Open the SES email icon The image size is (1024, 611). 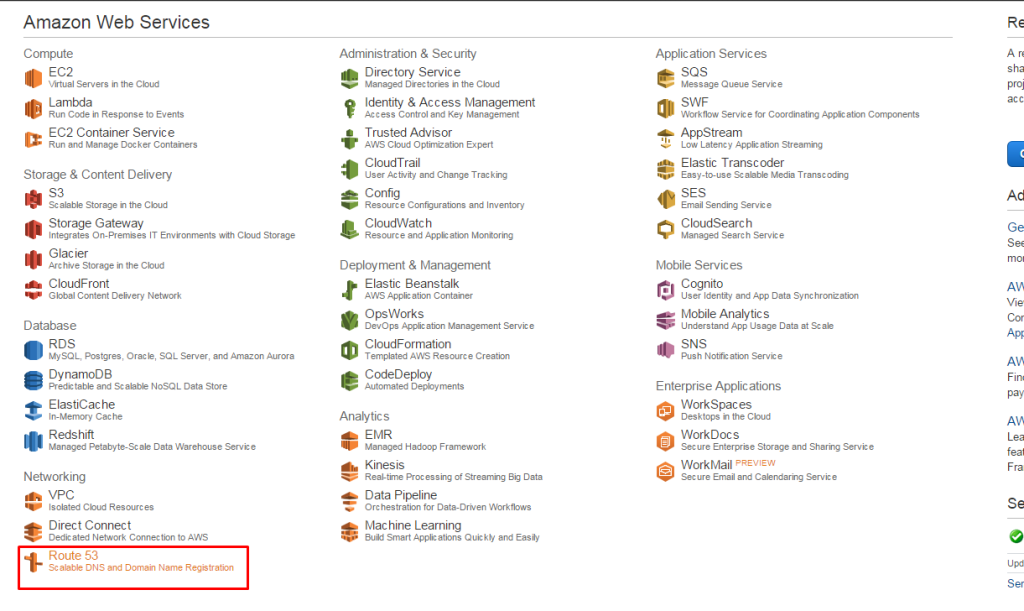pyautogui.click(x=665, y=199)
